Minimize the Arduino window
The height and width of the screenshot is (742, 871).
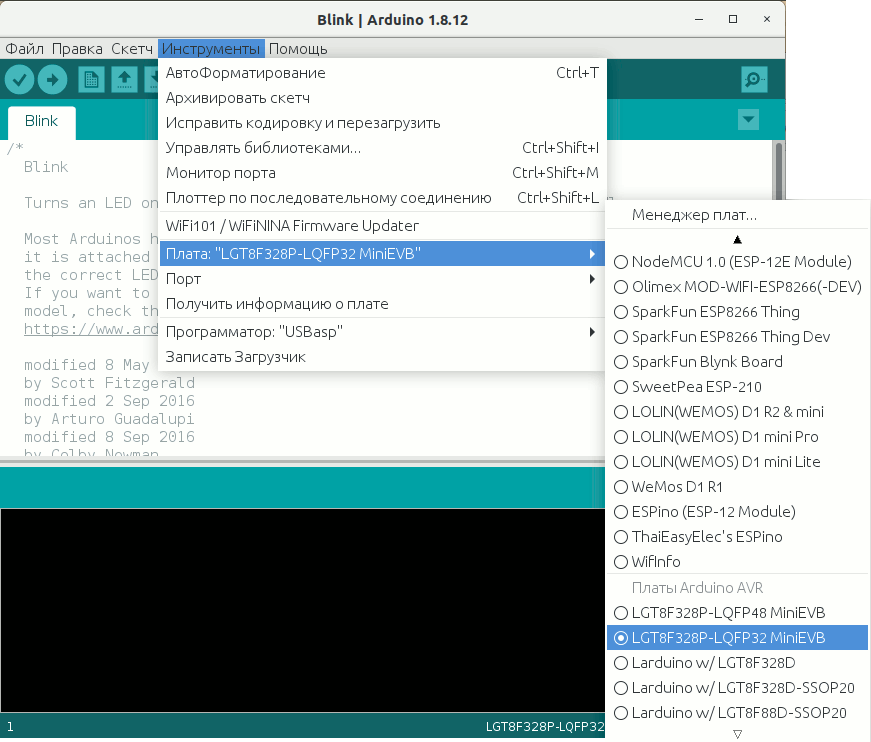699,19
